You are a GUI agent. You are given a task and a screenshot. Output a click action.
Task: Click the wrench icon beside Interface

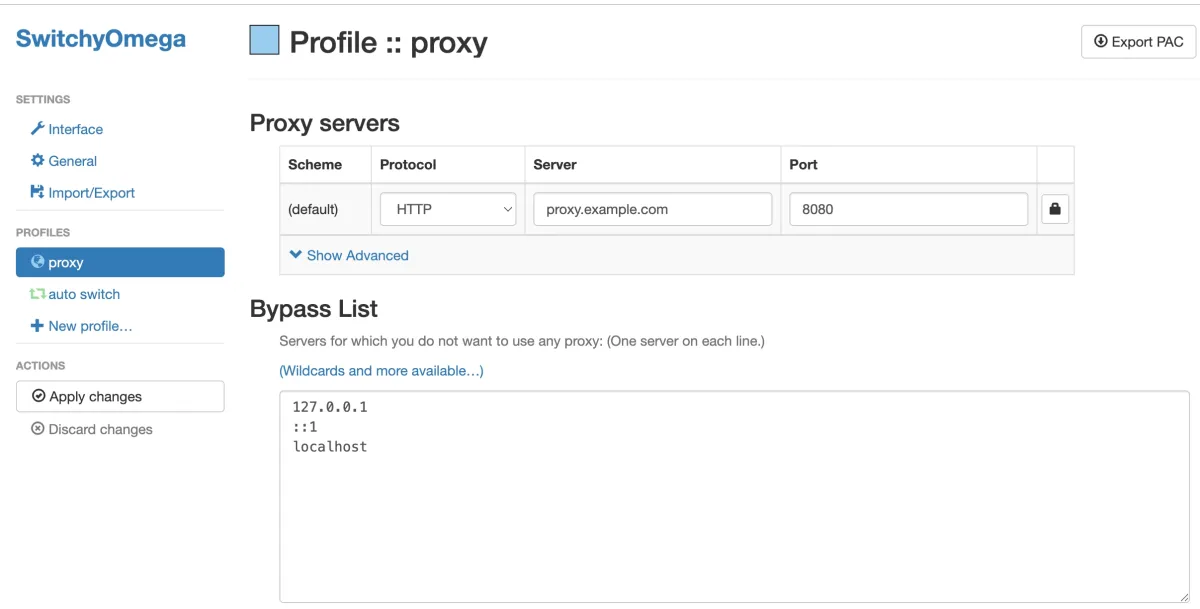(x=38, y=129)
